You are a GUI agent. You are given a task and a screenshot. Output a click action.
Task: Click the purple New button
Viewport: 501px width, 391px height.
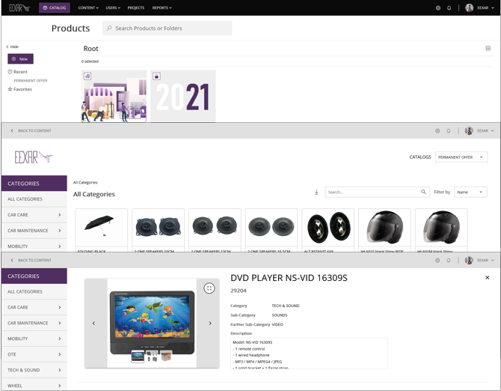20,59
